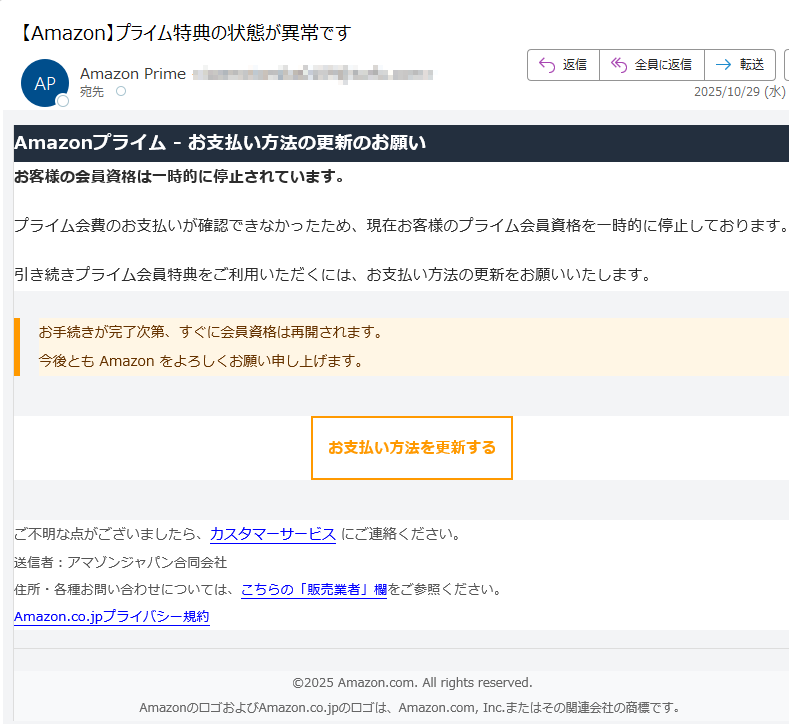Click the trademark notice AmazonのロゴおよびAmazon.co.jpのロゴは
This screenshot has height=724, width=789.
(410, 708)
